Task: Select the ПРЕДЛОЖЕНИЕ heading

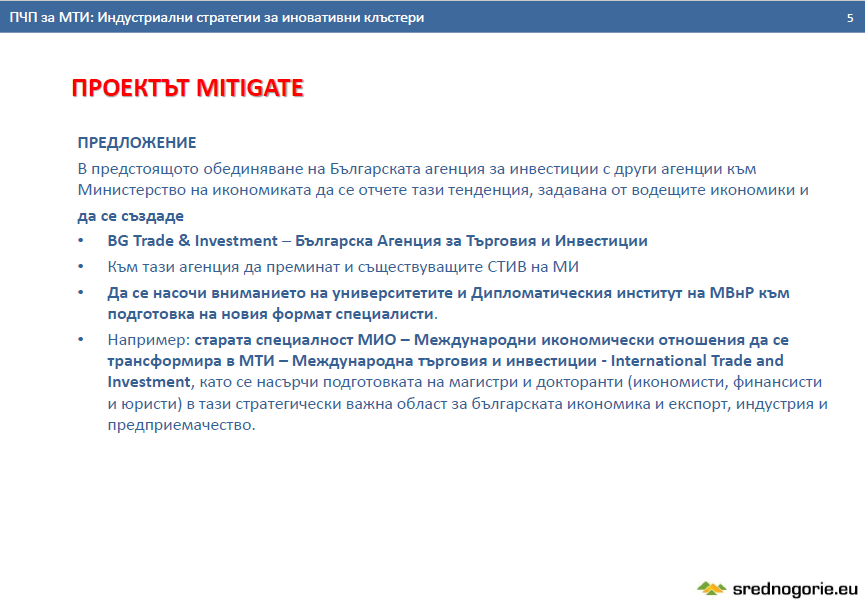Action: [137, 143]
